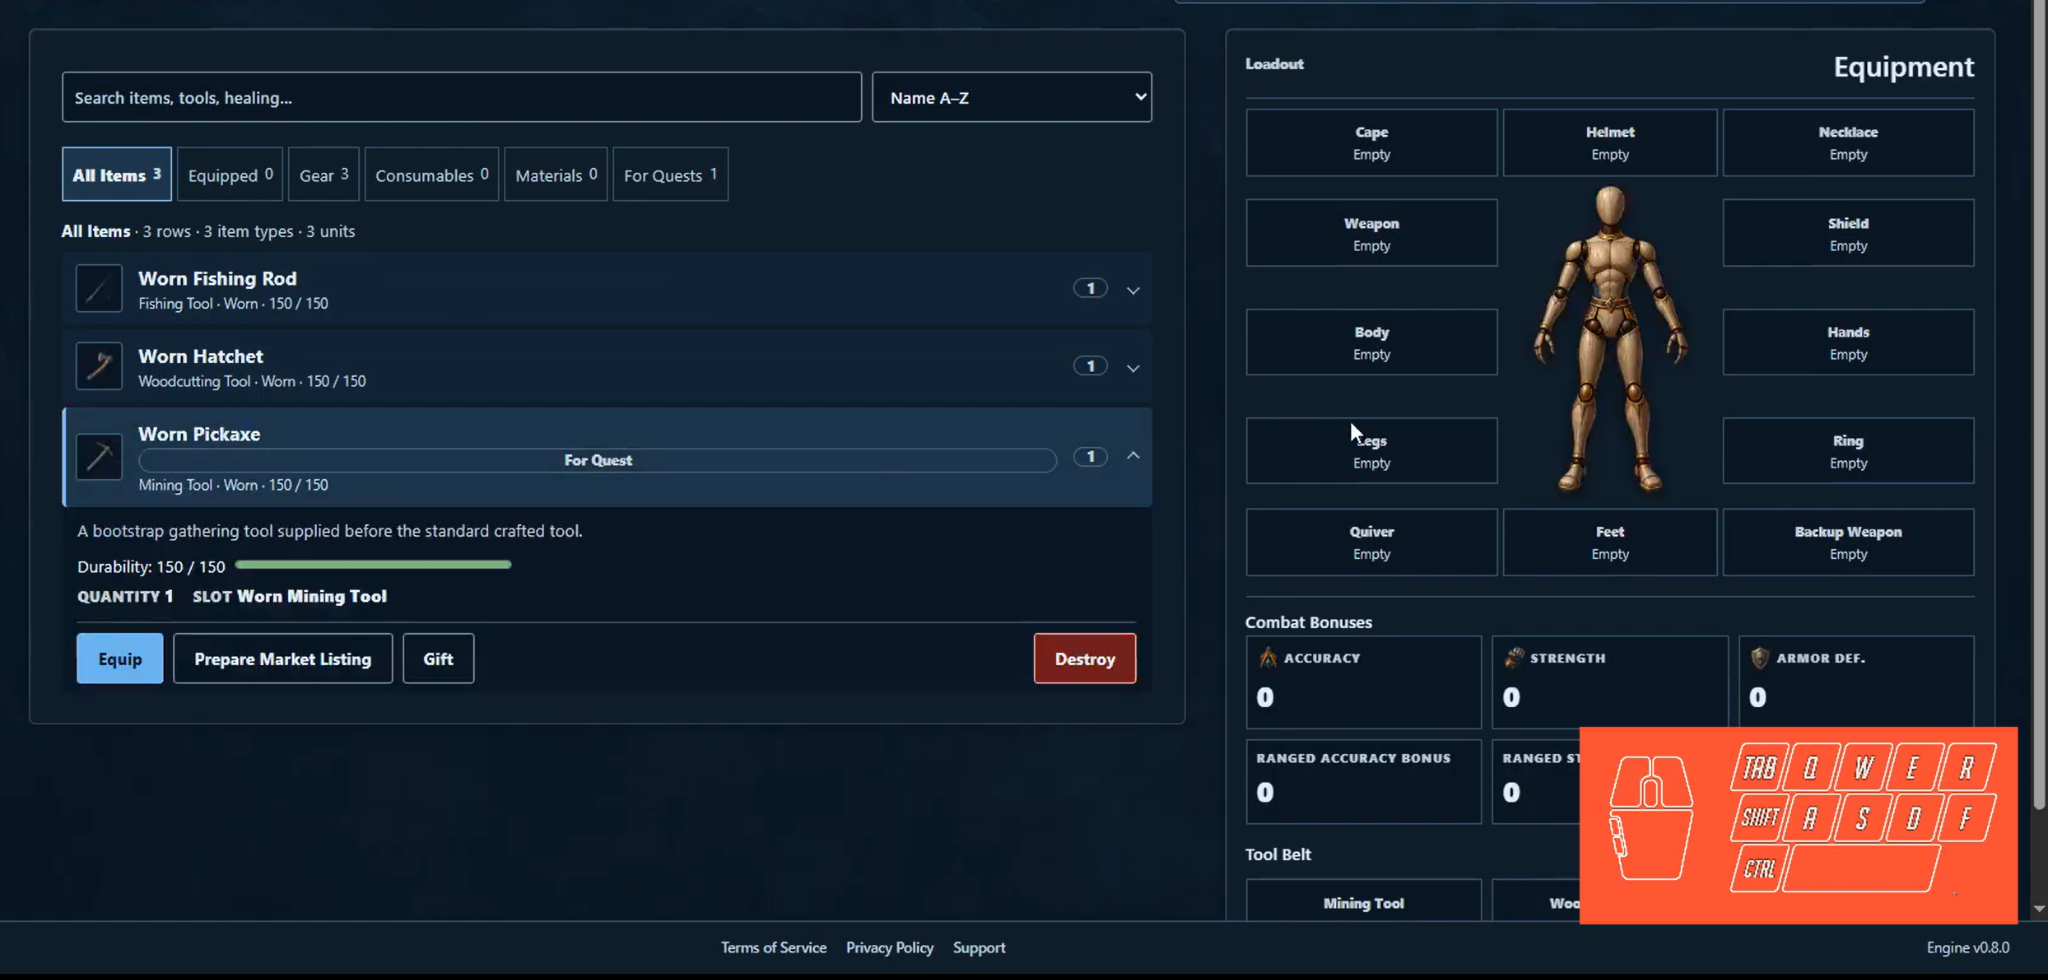Viewport: 2048px width, 980px height.
Task: Open the Name A–Z sort dropdown
Action: point(1012,97)
